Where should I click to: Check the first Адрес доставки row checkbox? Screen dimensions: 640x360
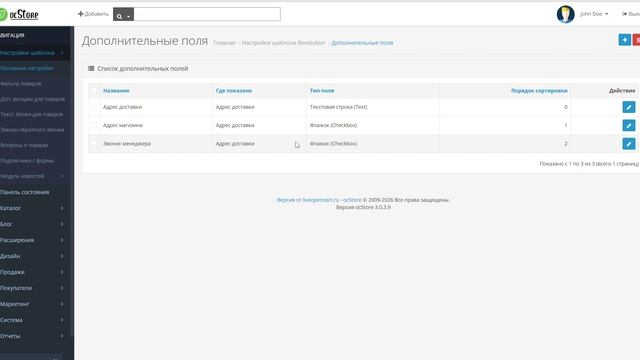pyautogui.click(x=94, y=107)
